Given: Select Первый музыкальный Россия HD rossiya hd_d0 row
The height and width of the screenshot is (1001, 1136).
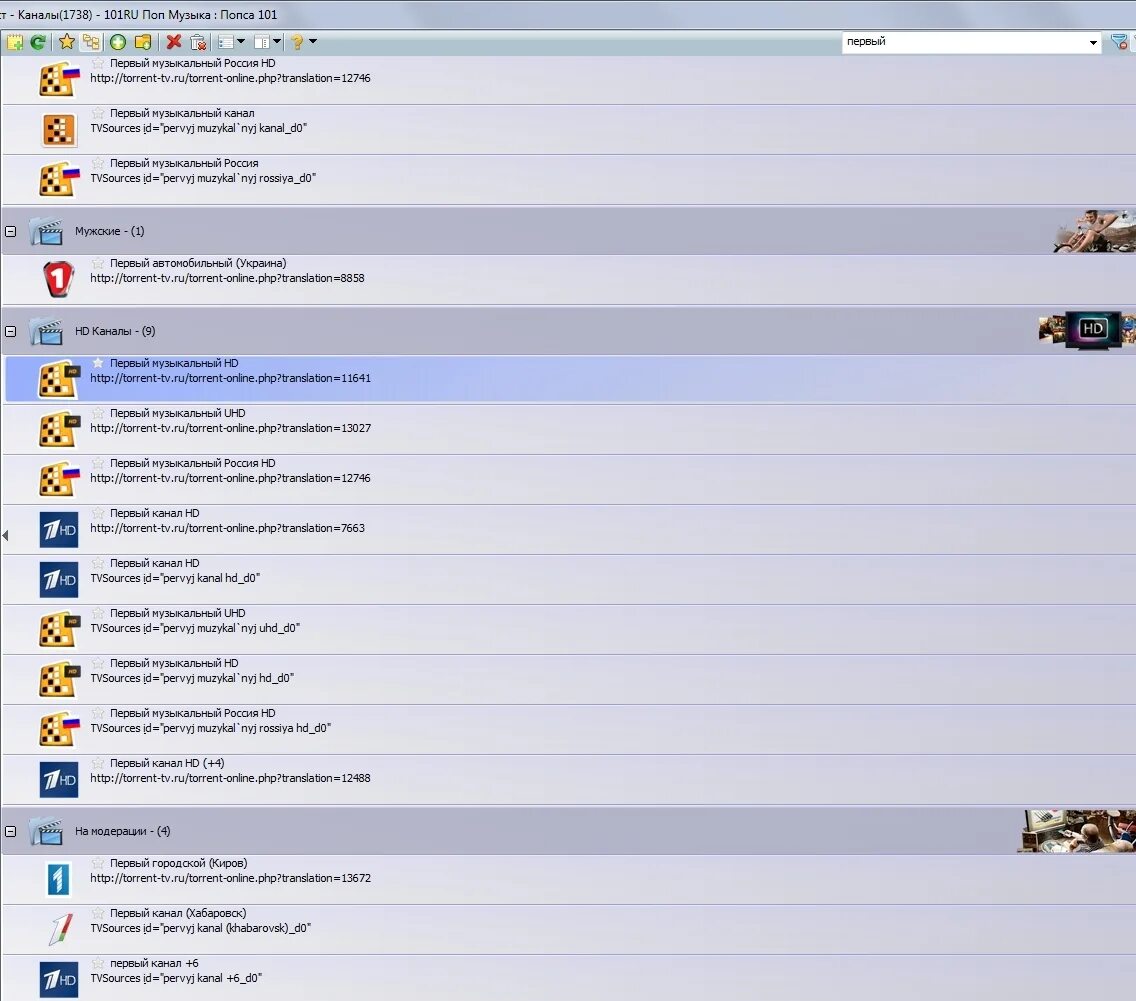Looking at the screenshot, I should 569,729.
